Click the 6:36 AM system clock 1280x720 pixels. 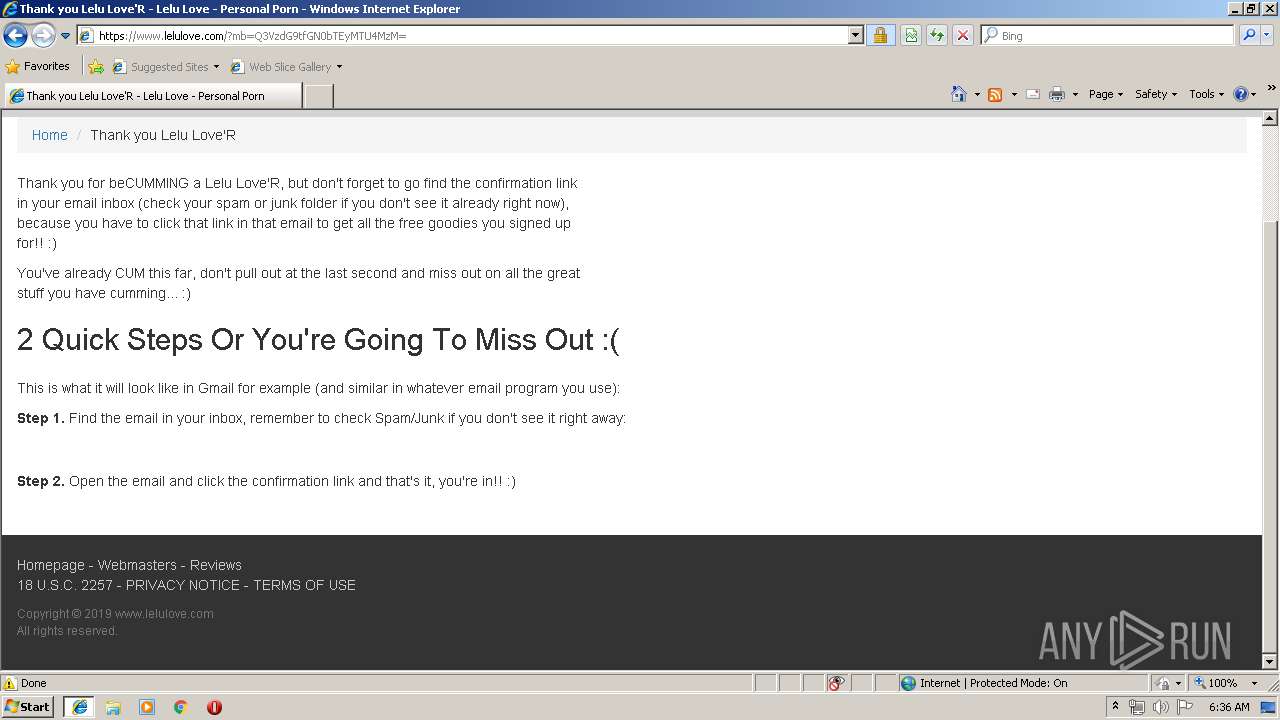click(x=1229, y=707)
